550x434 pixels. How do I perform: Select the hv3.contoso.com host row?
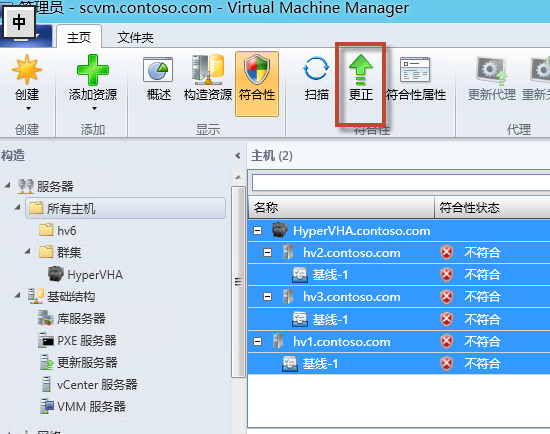click(x=399, y=297)
